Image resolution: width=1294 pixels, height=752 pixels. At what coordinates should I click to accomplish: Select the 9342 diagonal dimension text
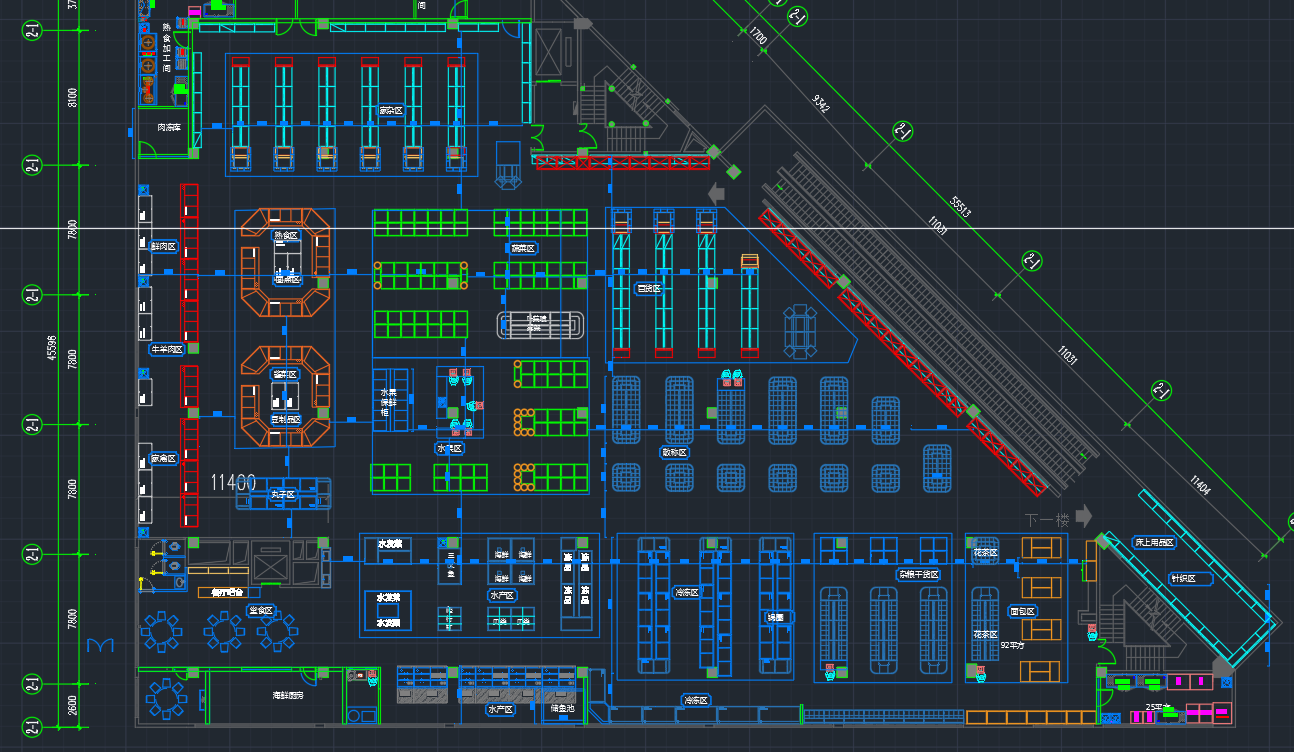click(821, 103)
